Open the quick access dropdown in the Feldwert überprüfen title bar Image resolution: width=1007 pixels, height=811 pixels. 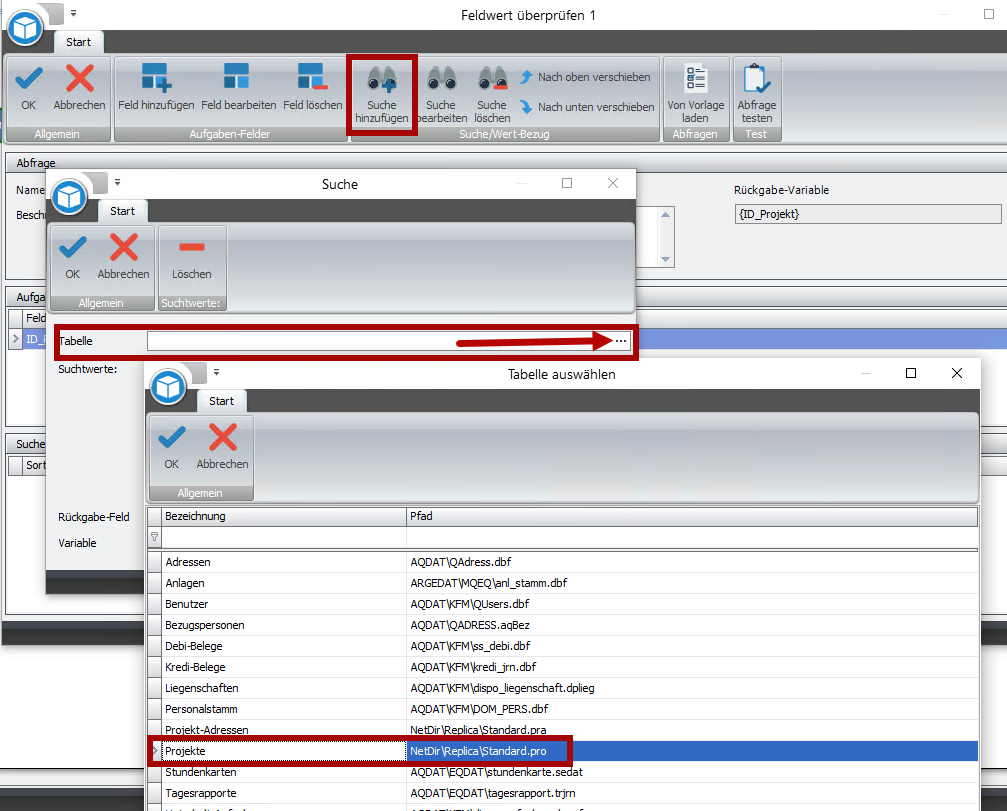73,13
